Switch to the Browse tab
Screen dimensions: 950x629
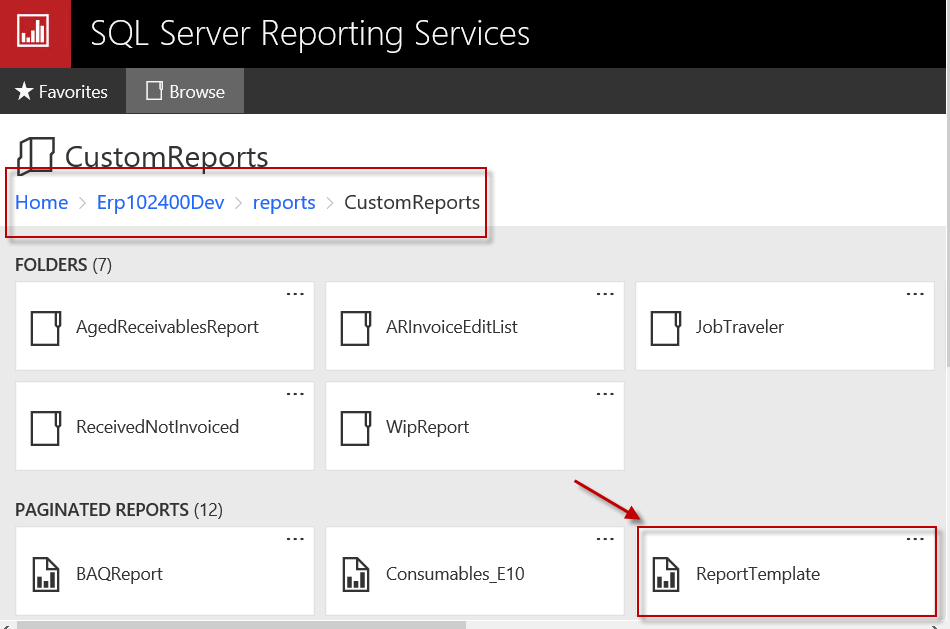185,92
